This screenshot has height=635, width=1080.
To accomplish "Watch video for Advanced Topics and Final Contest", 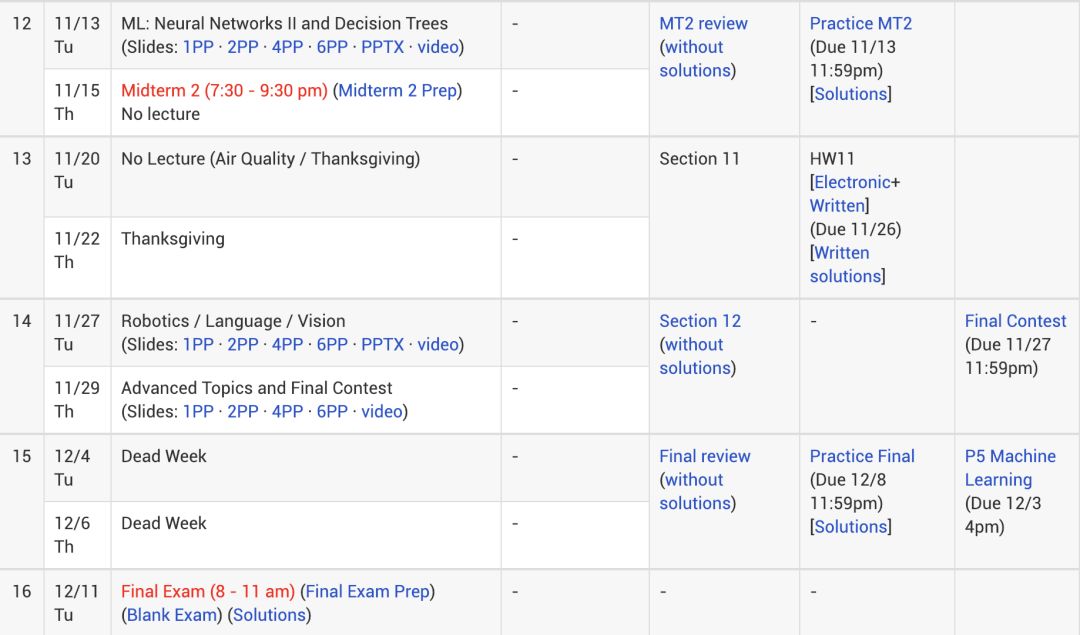I will (382, 412).
